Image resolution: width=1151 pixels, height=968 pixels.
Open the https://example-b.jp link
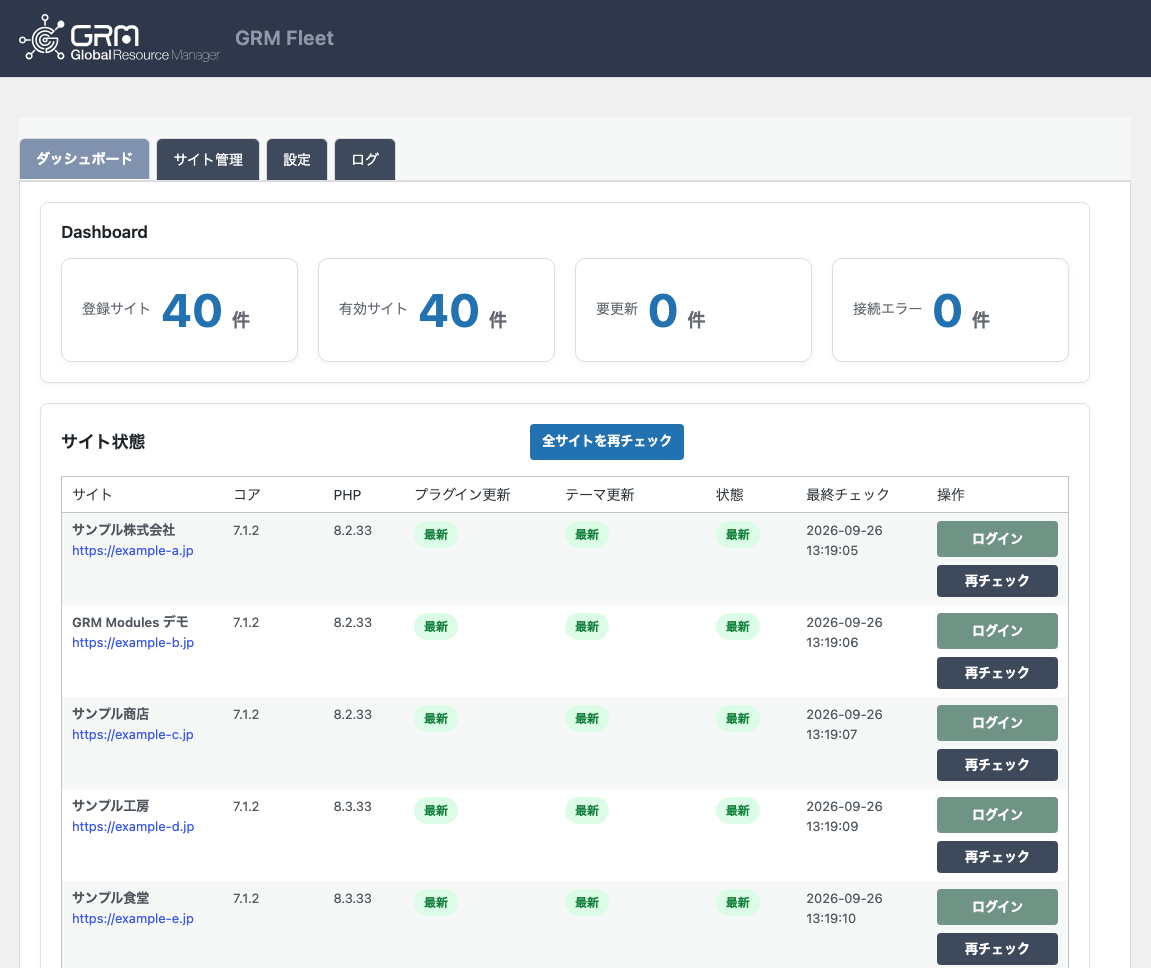(133, 642)
